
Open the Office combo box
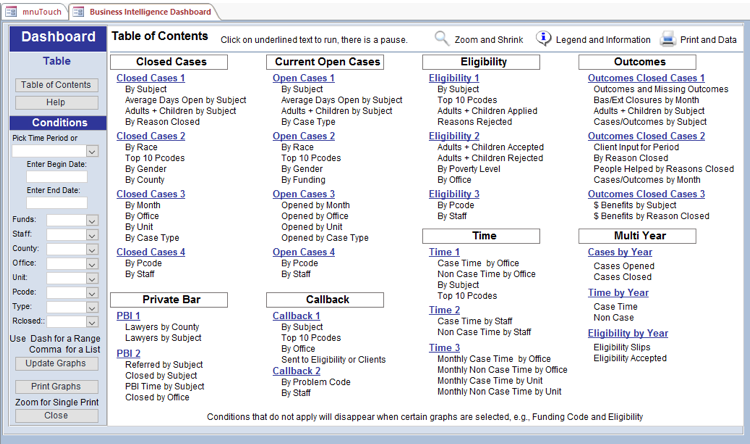tap(92, 263)
